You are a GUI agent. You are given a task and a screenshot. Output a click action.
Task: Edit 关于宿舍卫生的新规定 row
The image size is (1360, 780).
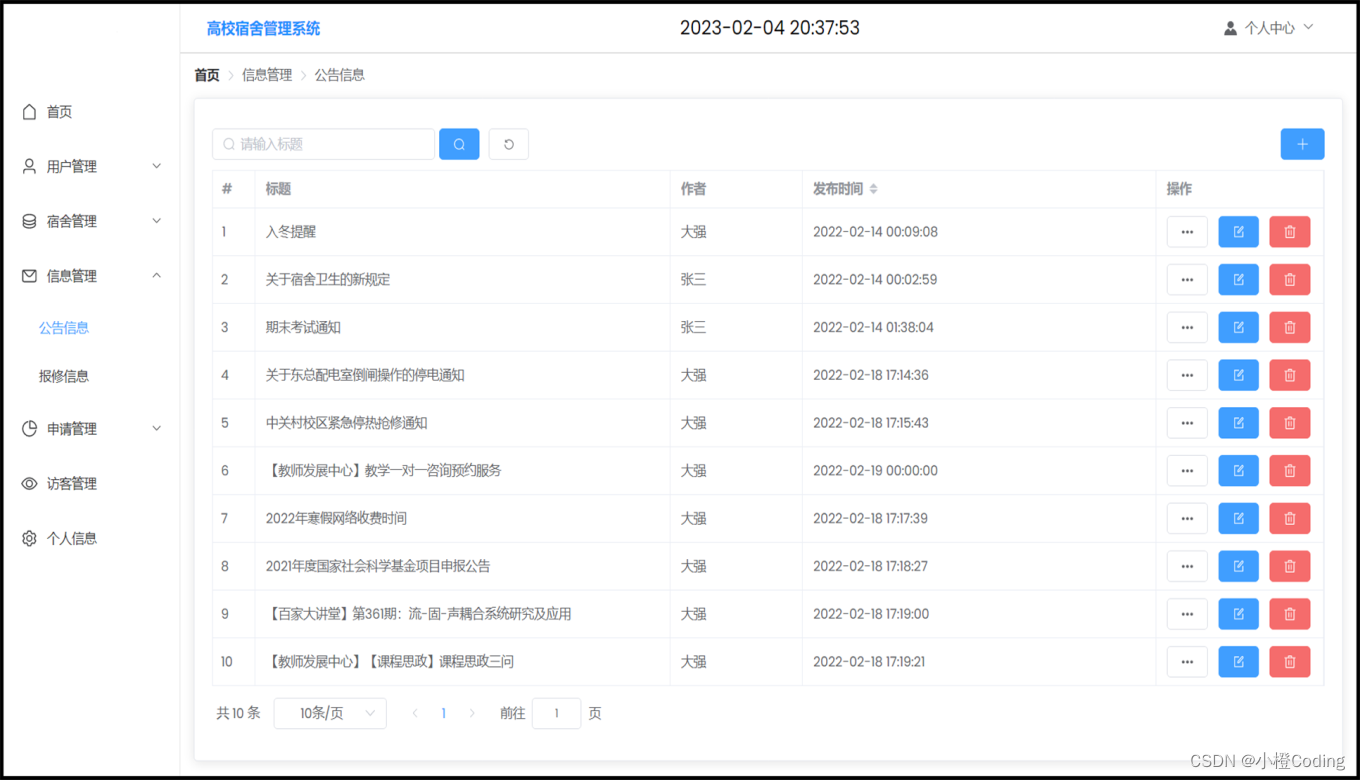click(x=1238, y=280)
